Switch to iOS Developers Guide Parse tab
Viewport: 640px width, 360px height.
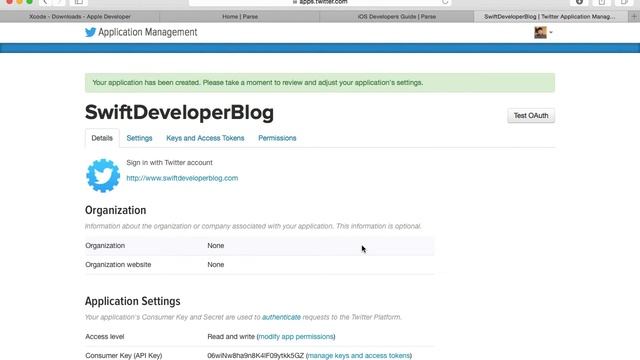[397, 16]
